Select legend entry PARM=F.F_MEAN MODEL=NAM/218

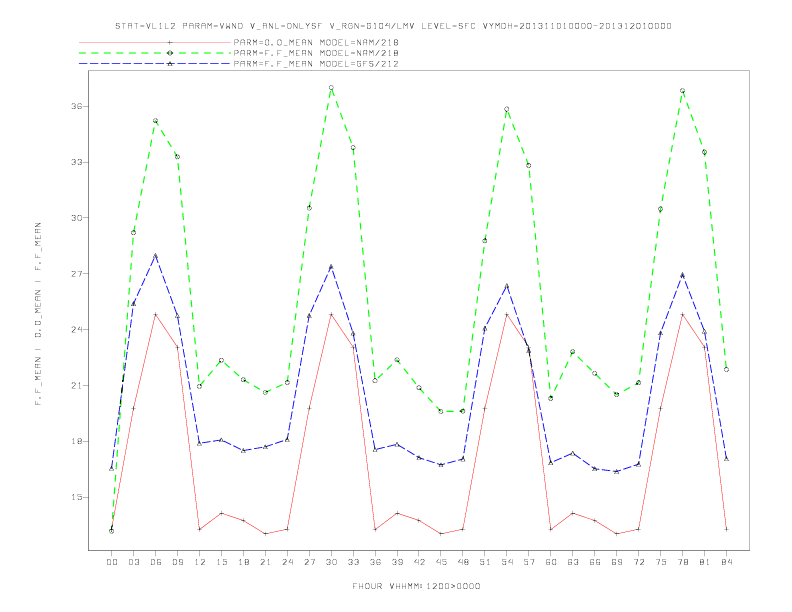(316, 53)
